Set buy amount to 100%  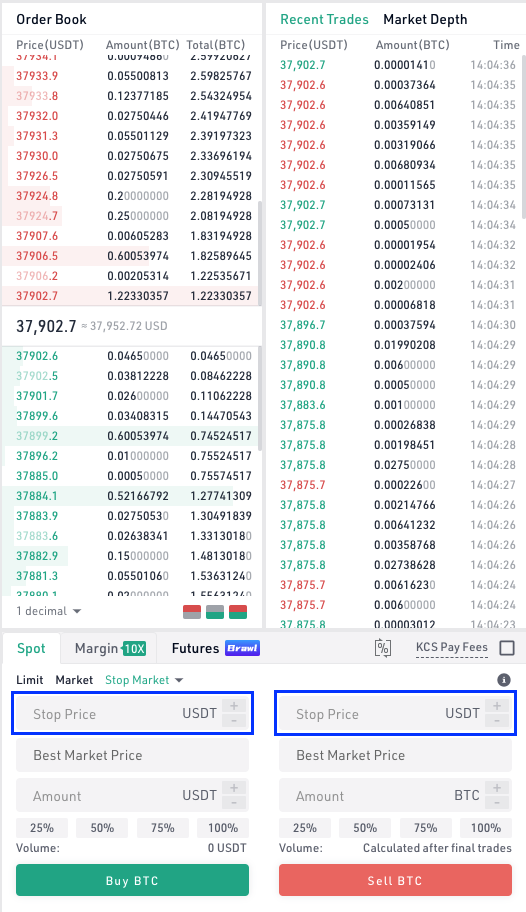[223, 828]
